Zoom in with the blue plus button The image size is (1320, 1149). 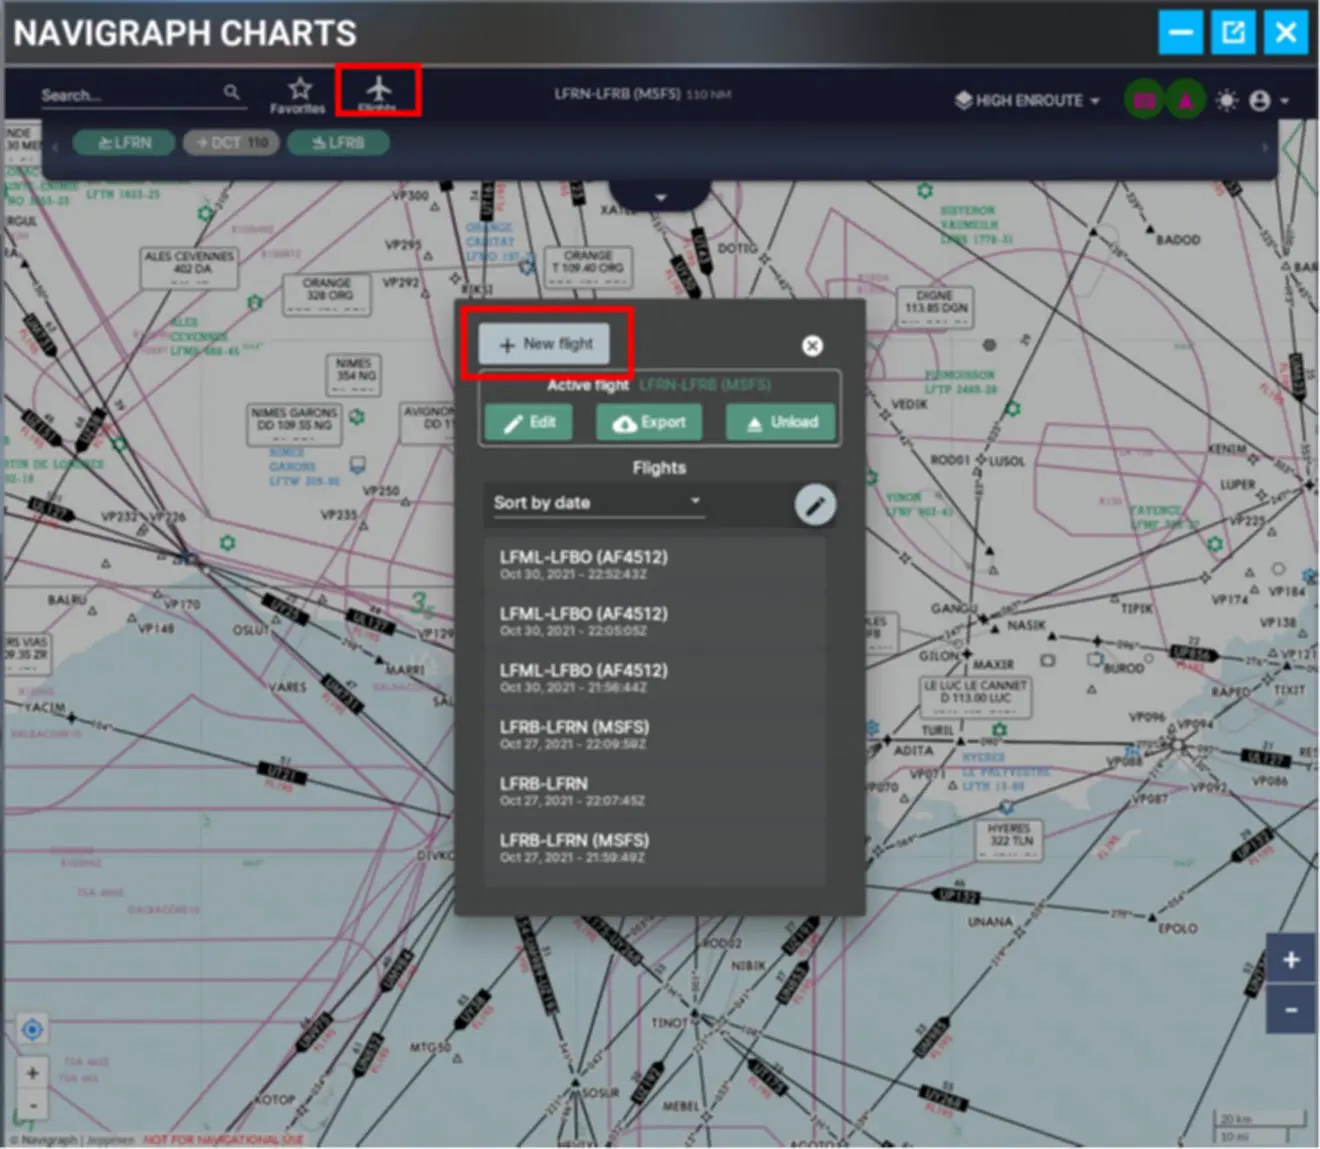(x=1291, y=960)
